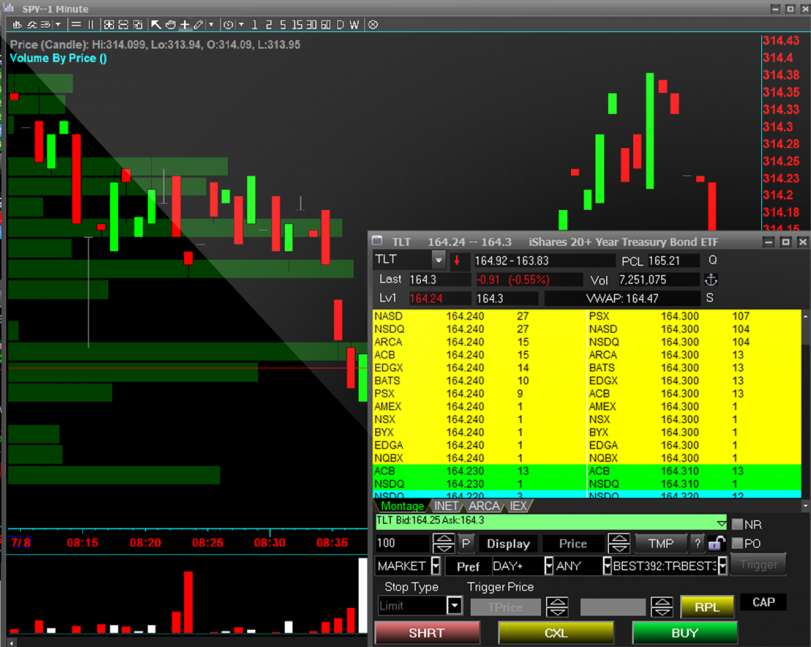The height and width of the screenshot is (647, 811).
Task: Toggle the P button next to quantity
Action: (x=466, y=544)
